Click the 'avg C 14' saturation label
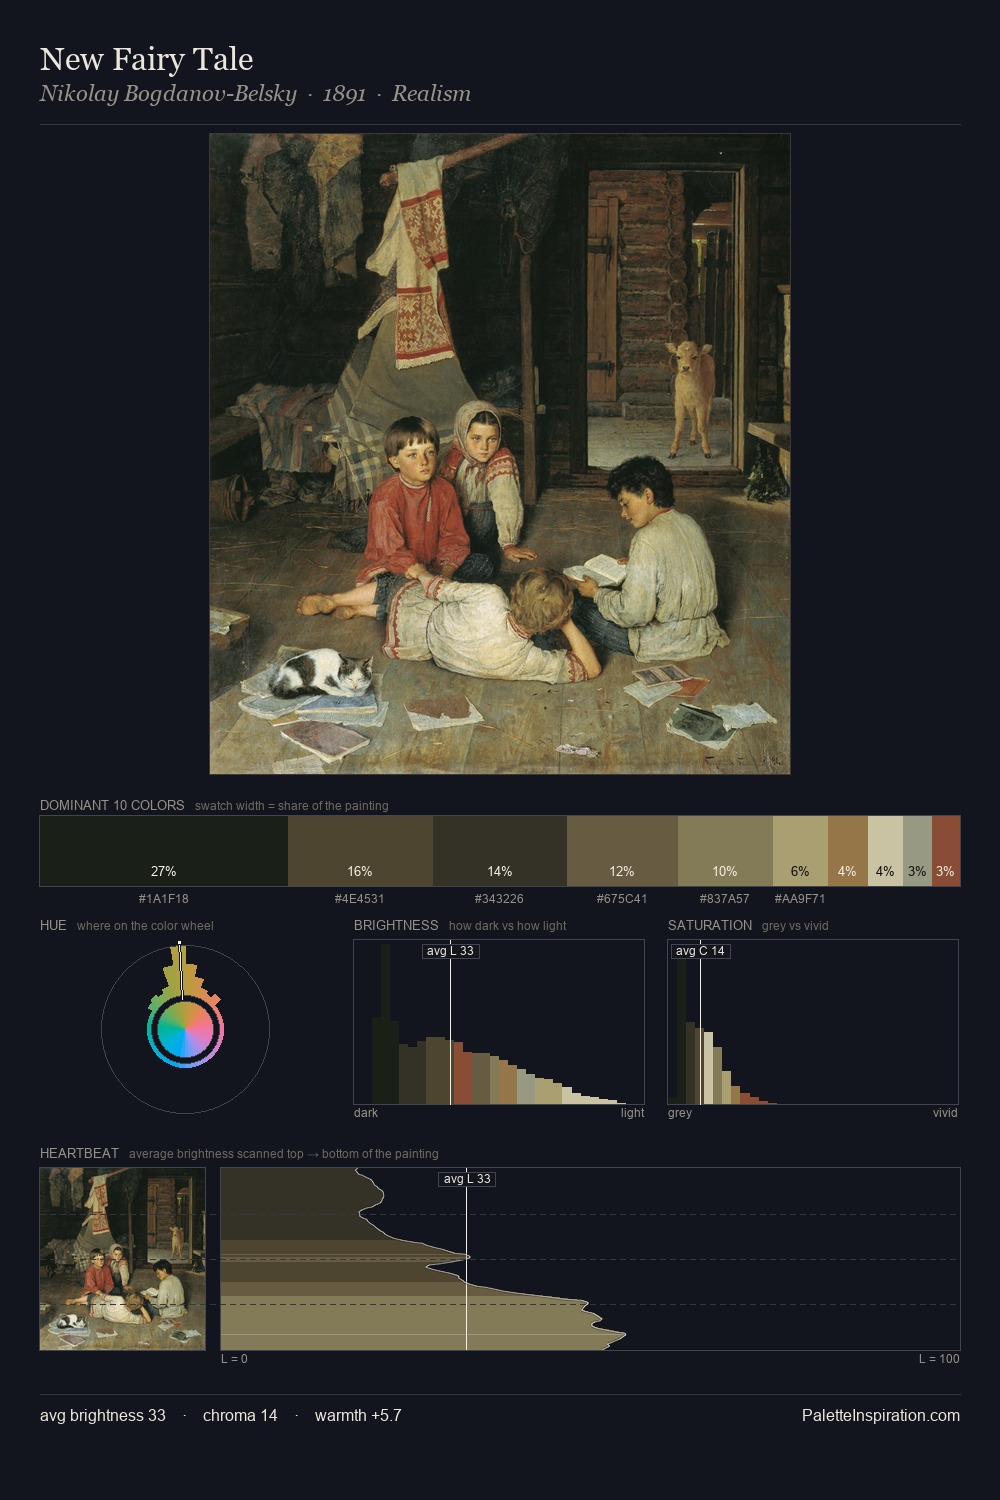Viewport: 1000px width, 1500px height. [x=700, y=951]
